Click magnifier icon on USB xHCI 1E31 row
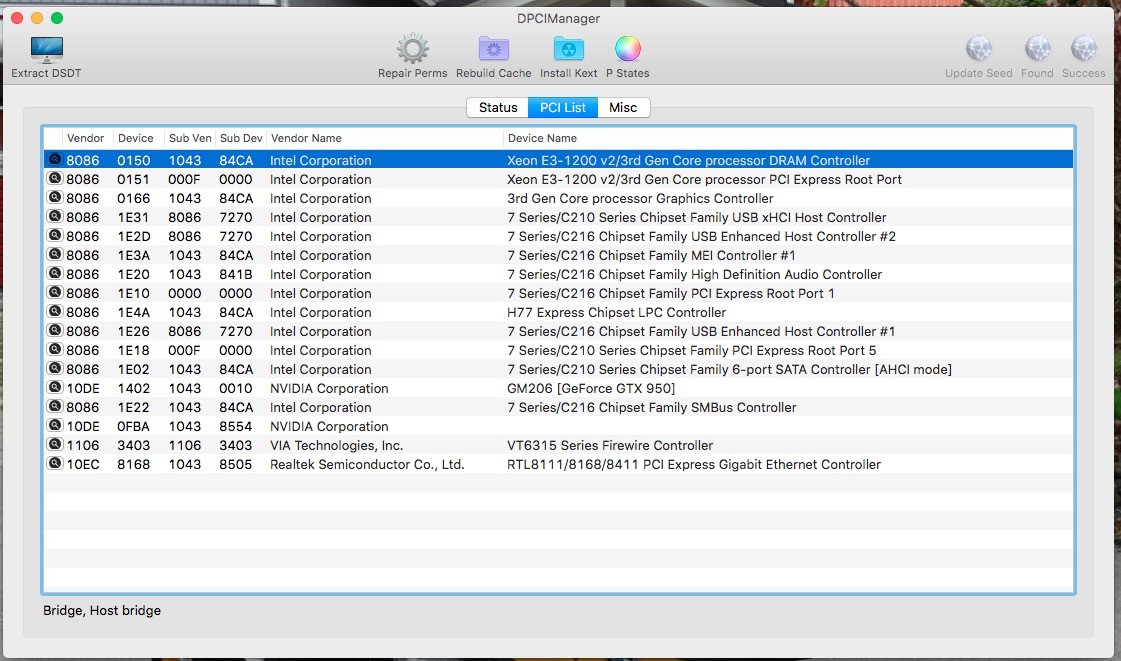 (54, 217)
